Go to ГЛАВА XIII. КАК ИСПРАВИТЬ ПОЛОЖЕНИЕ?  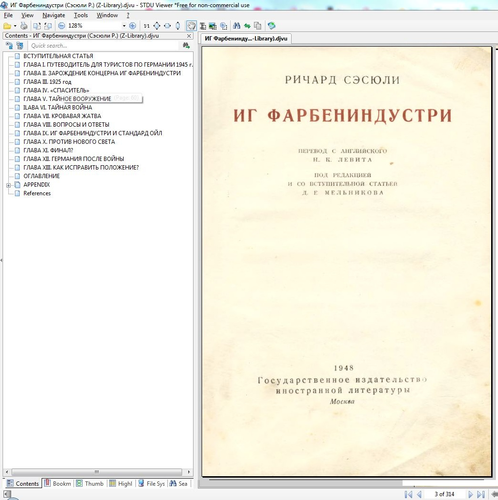tap(81, 167)
